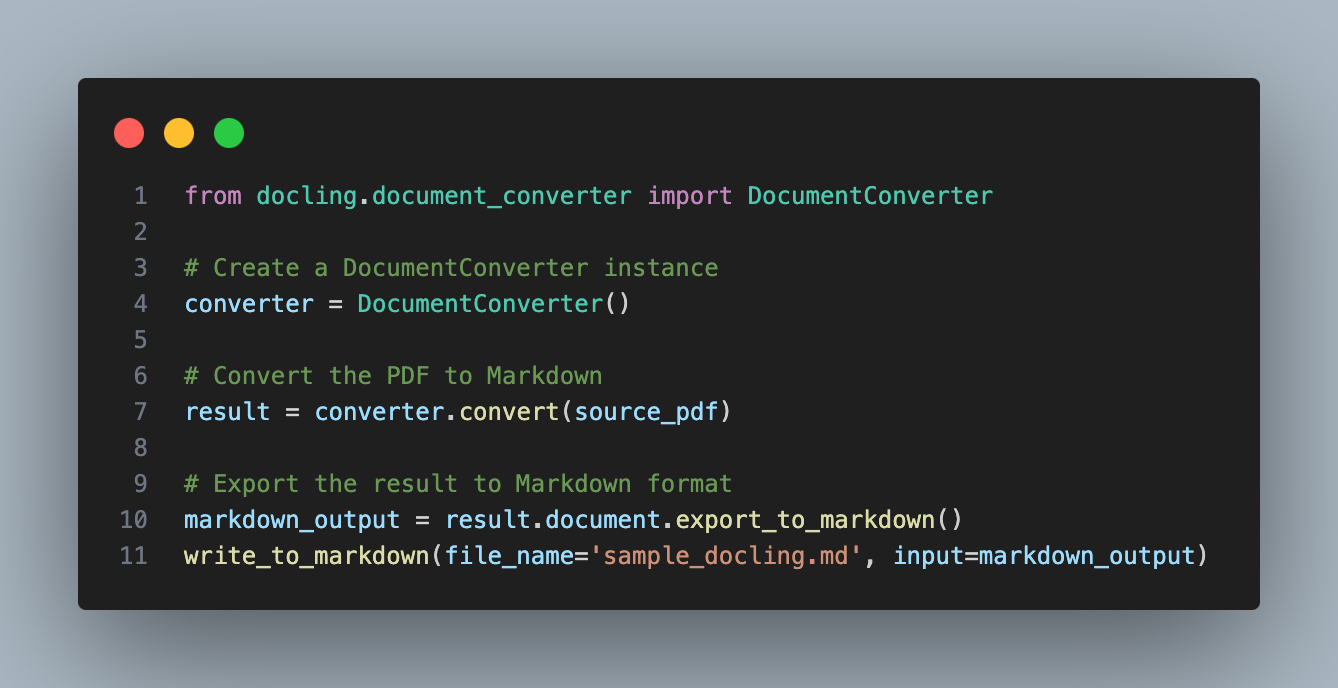Screen dimensions: 1338x688
Task: Click 'export_to_markdown' method on line 10
Action: 805,520
